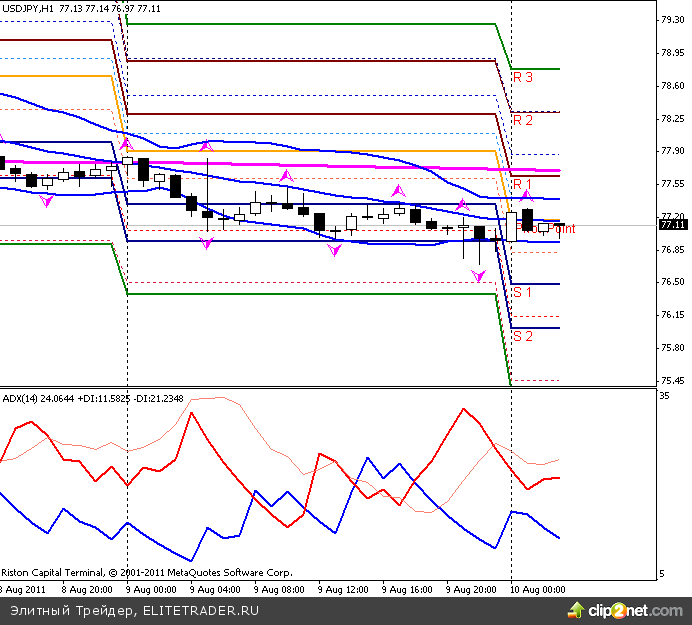692x625 pixels.
Task: Click the R 3 resistance level label
Action: click(522, 77)
